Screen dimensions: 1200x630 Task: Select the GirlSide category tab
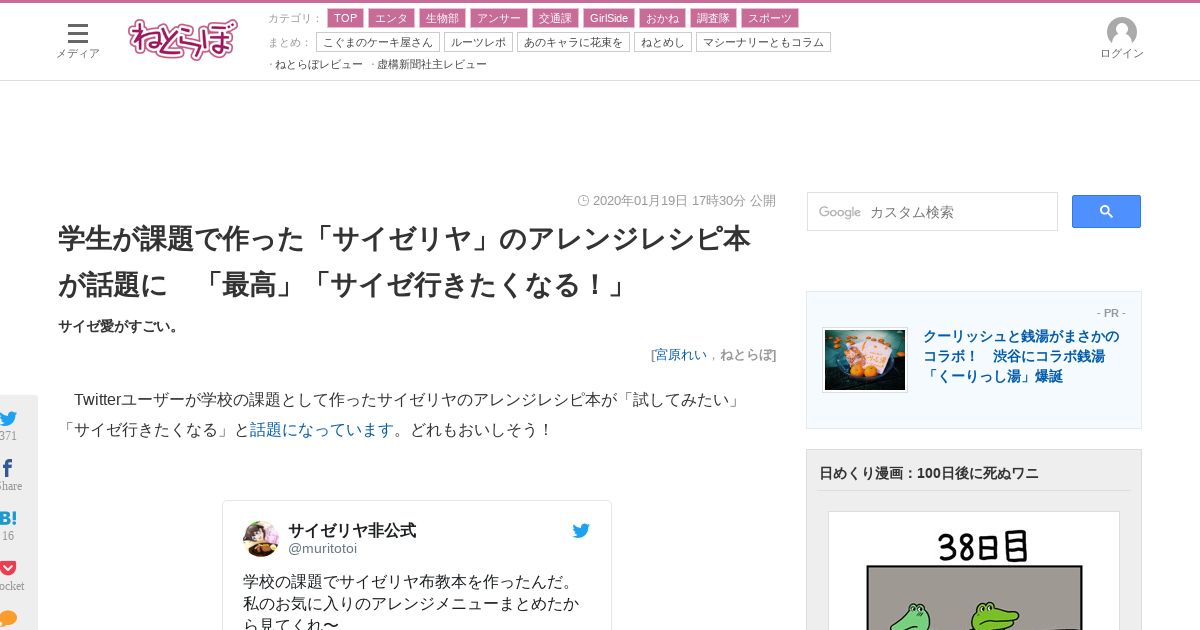point(608,18)
